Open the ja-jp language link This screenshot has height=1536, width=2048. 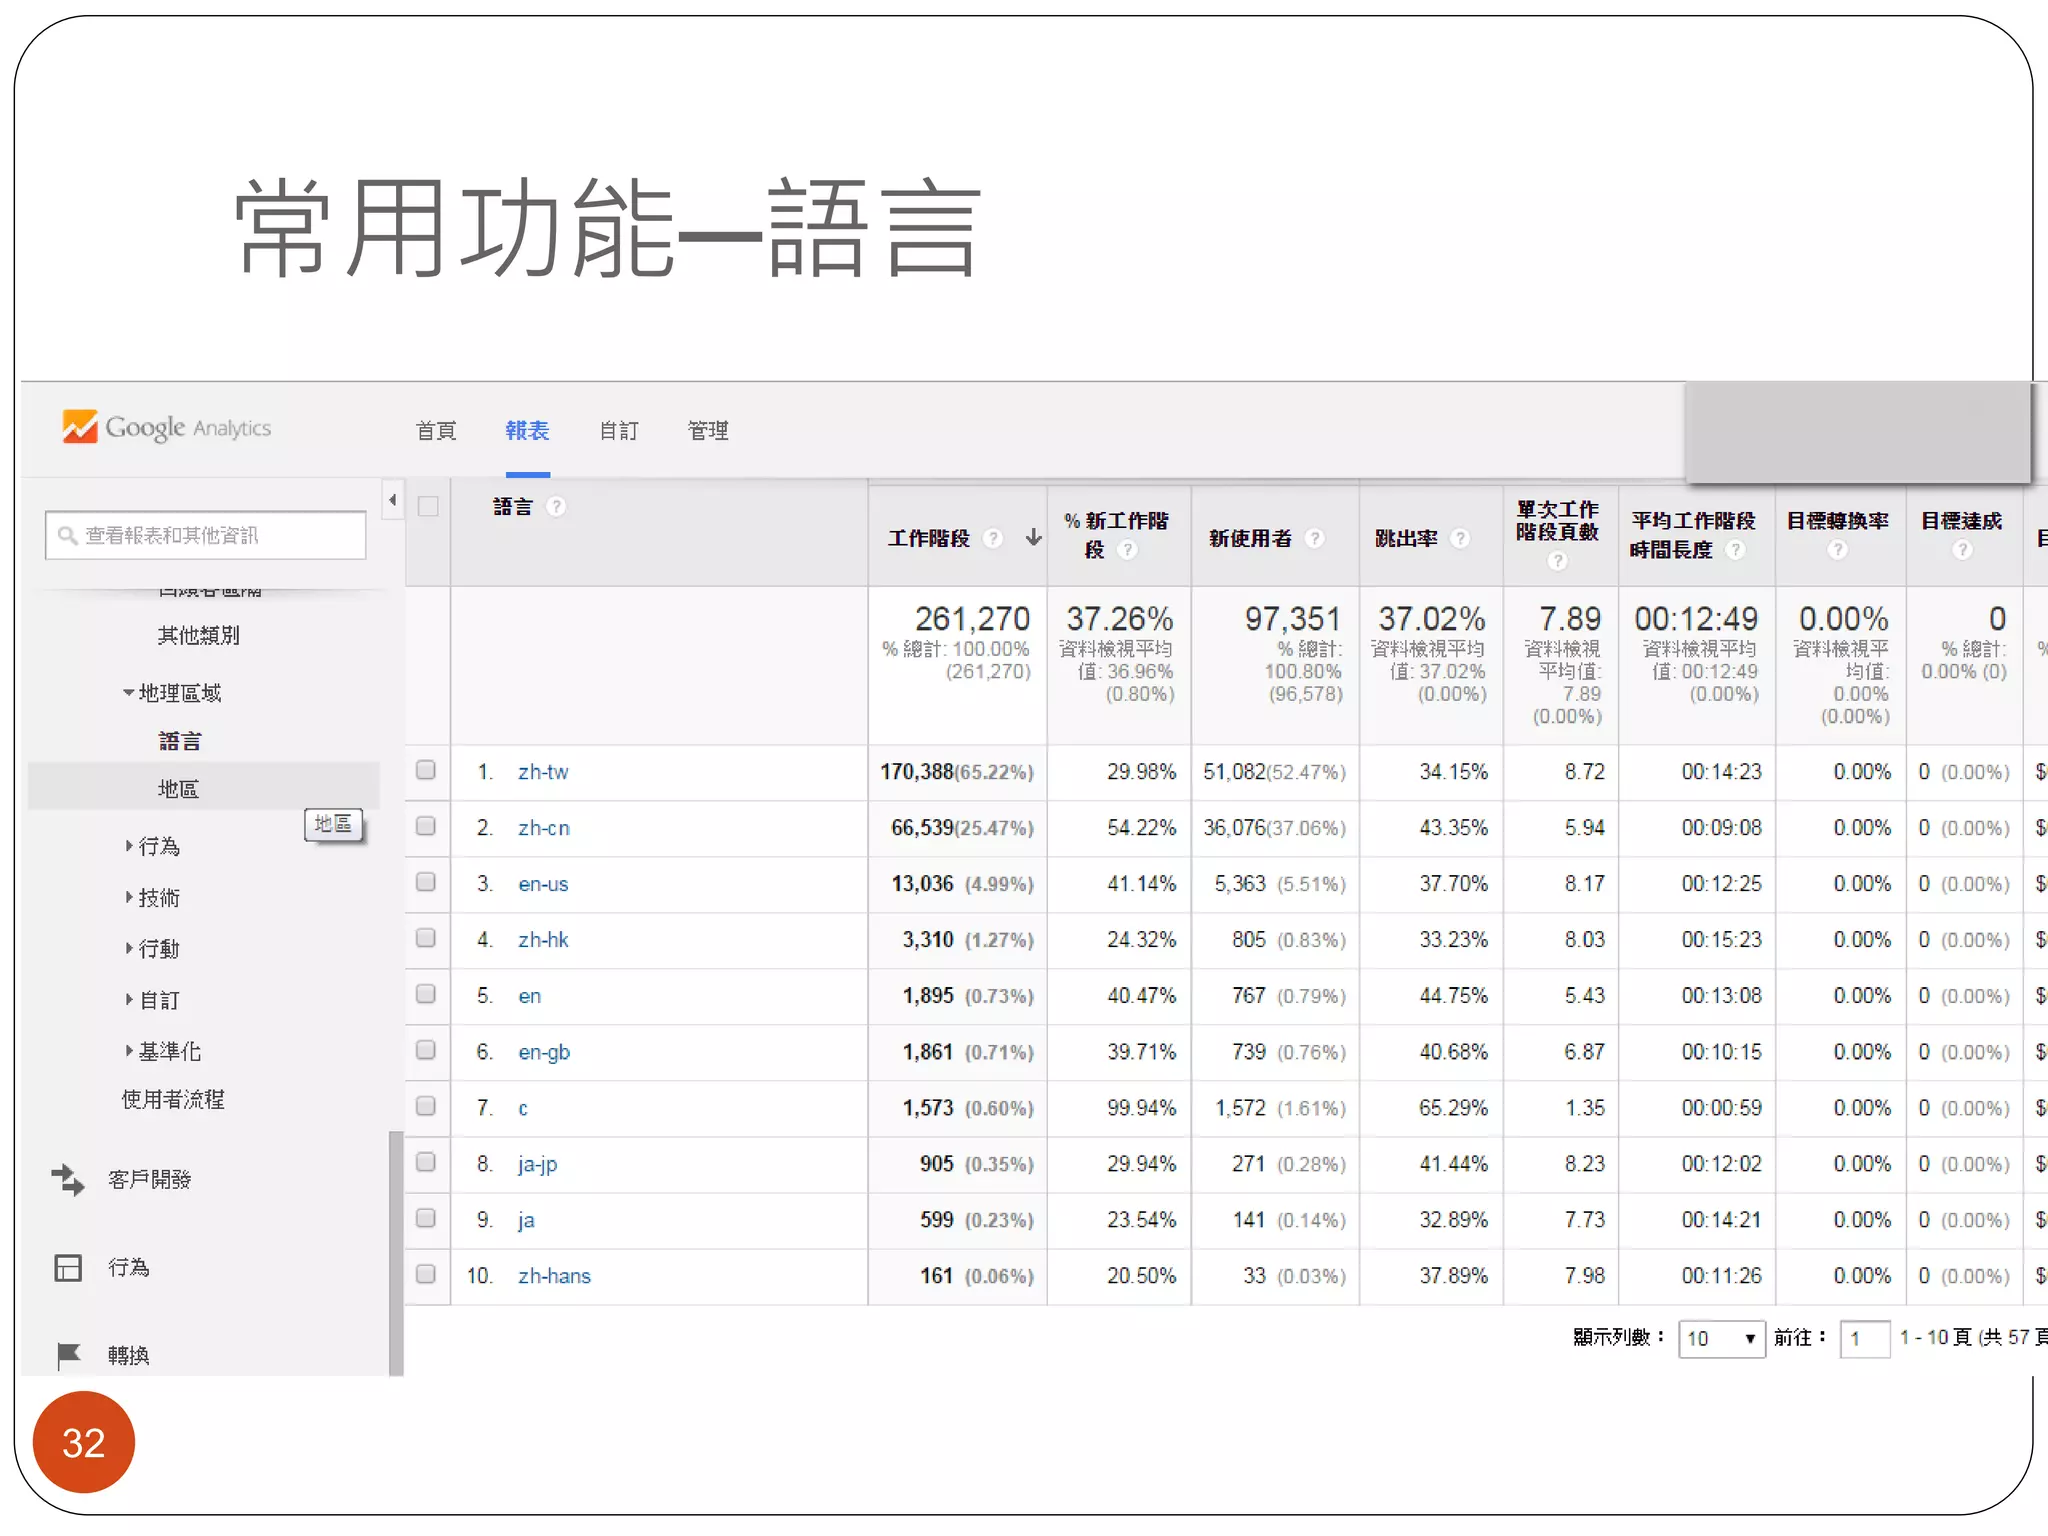537,1164
